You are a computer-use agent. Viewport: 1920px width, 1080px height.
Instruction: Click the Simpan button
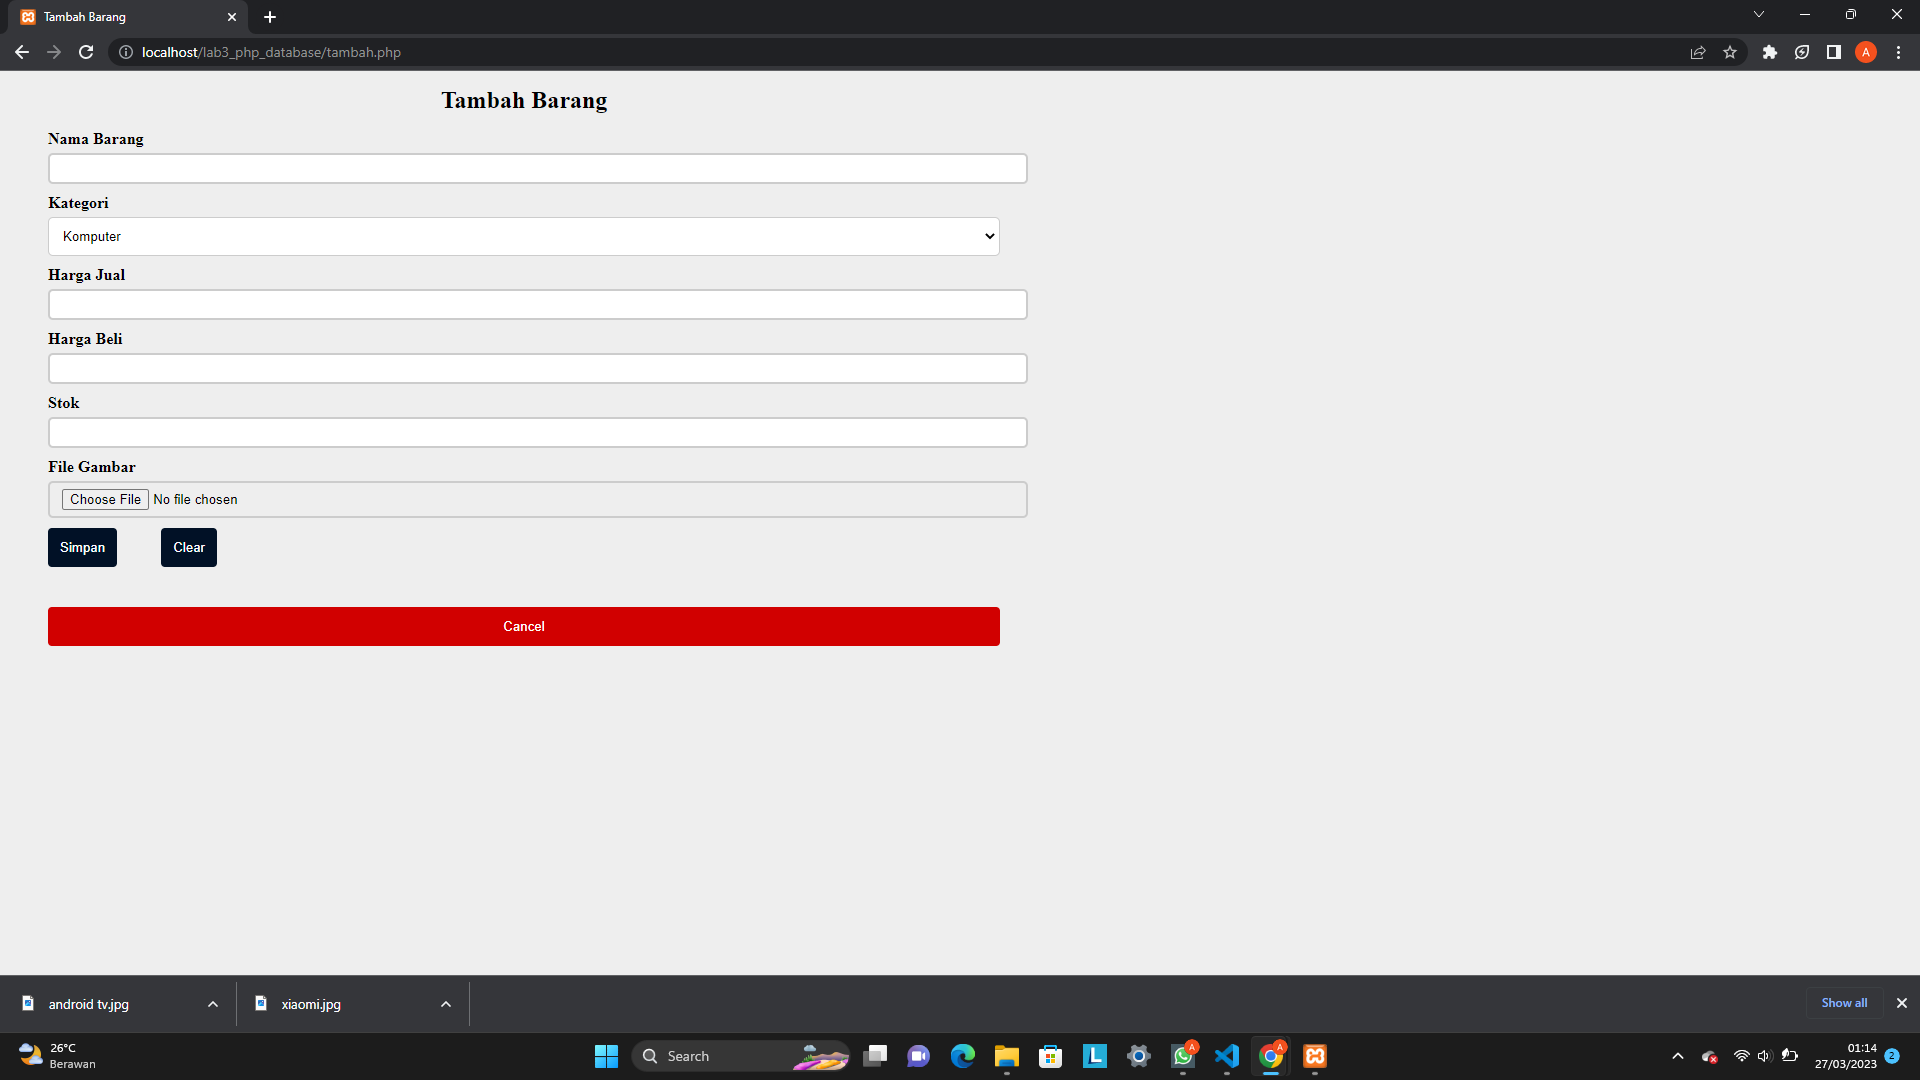[x=82, y=547]
